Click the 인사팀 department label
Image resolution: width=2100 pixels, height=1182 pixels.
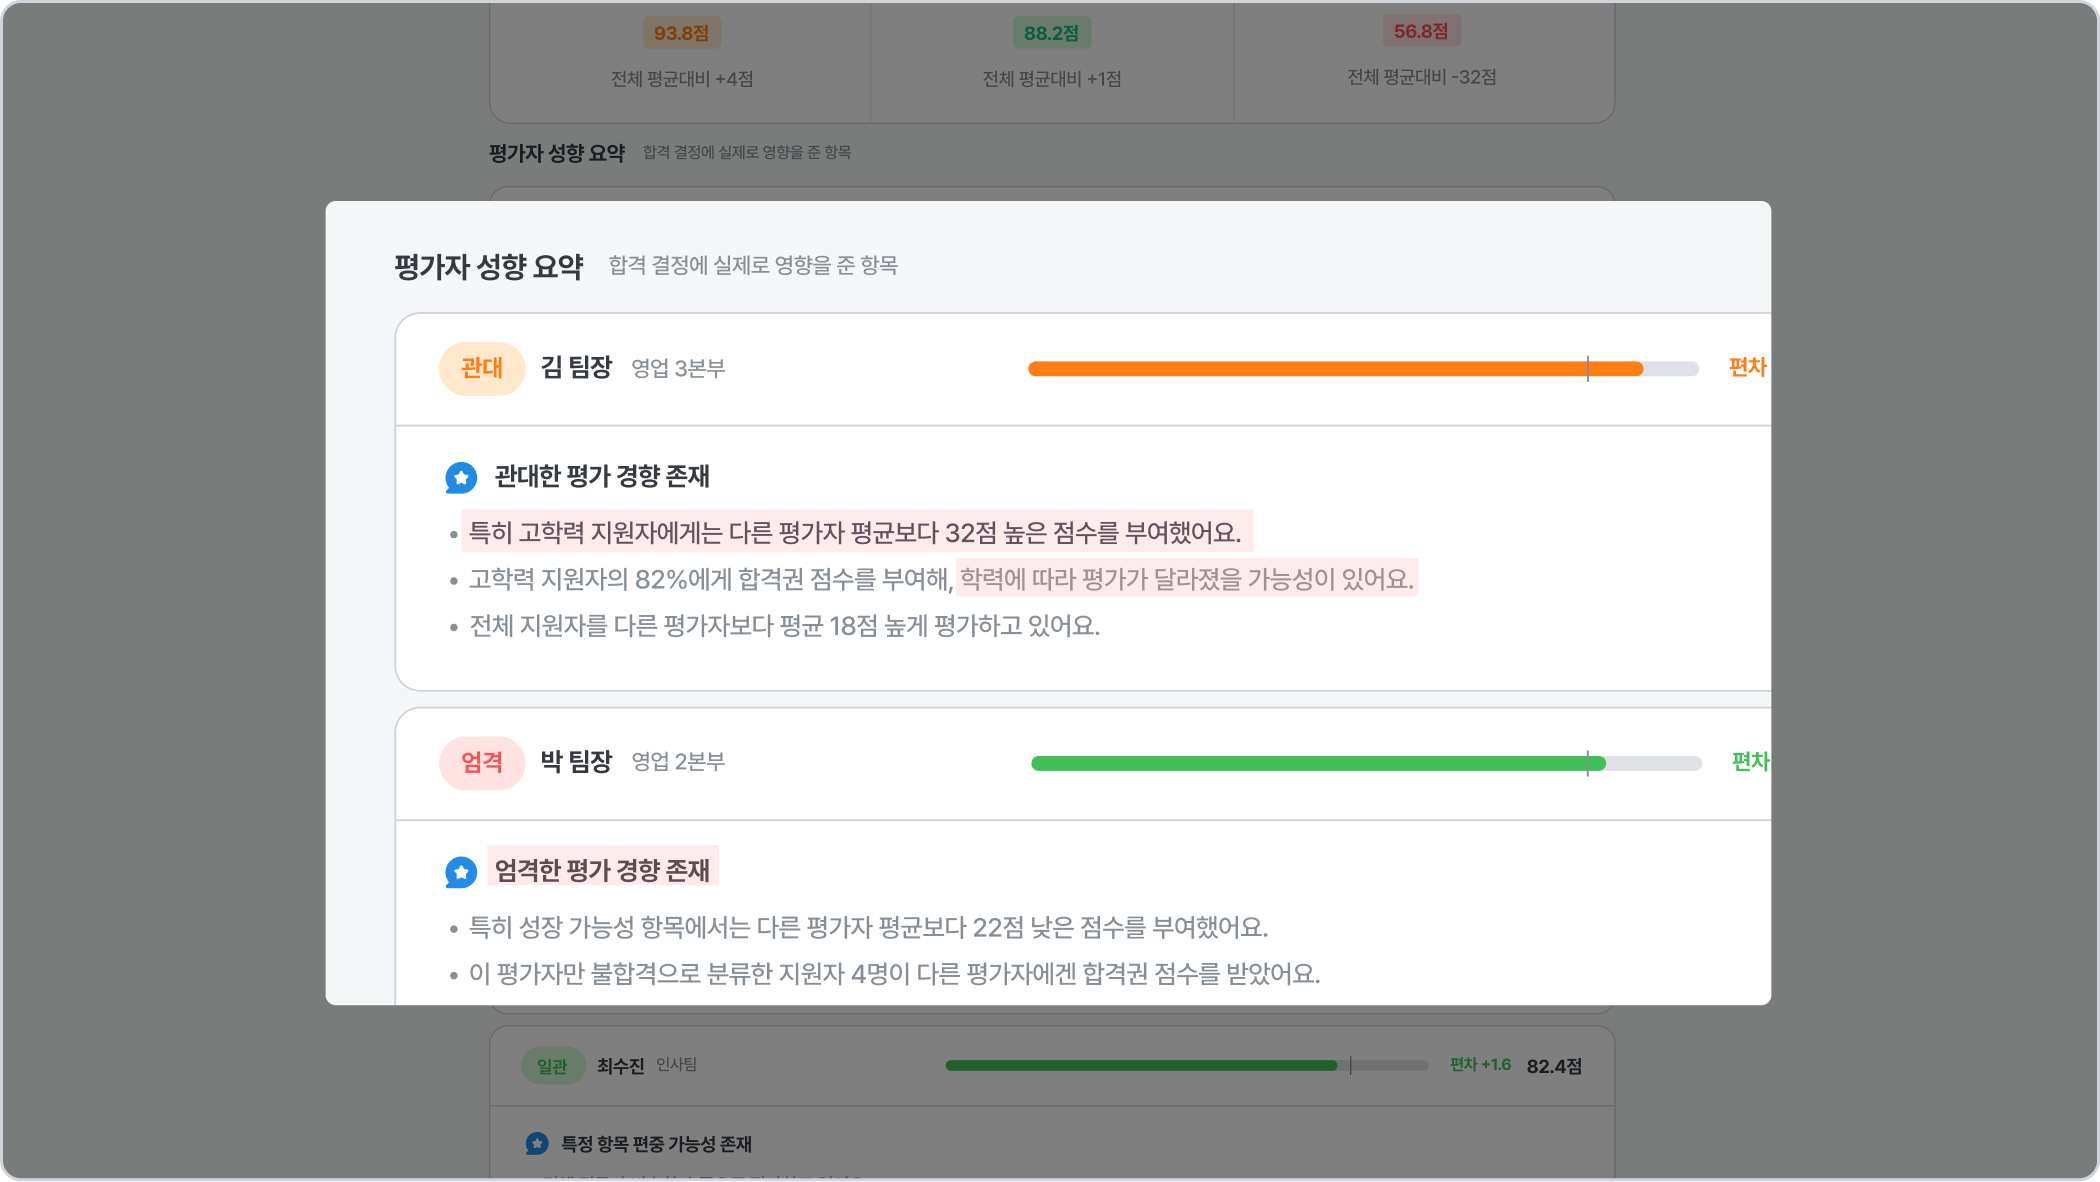tap(677, 1065)
